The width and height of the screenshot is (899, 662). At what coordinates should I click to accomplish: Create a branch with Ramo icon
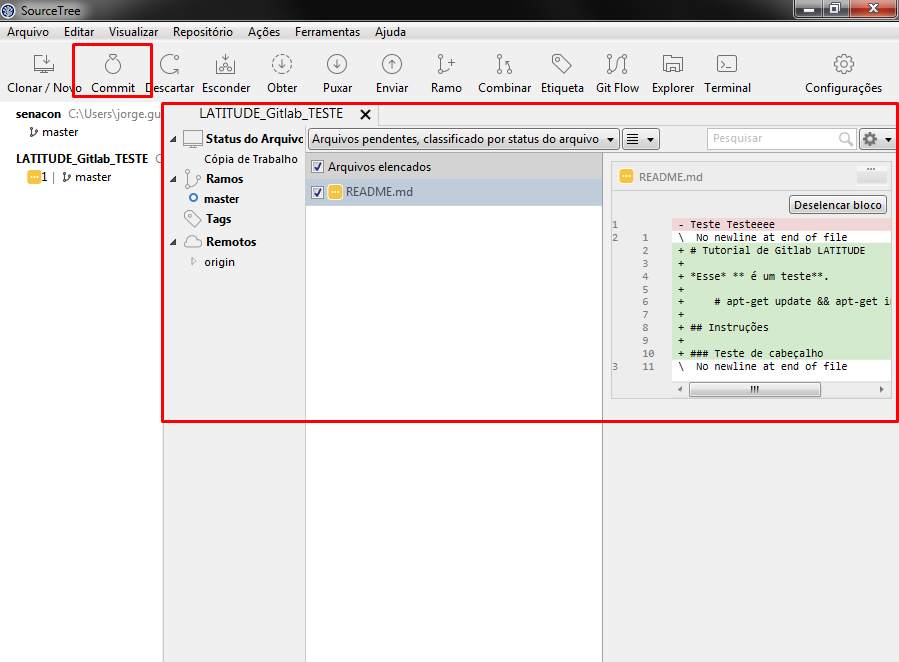point(446,66)
